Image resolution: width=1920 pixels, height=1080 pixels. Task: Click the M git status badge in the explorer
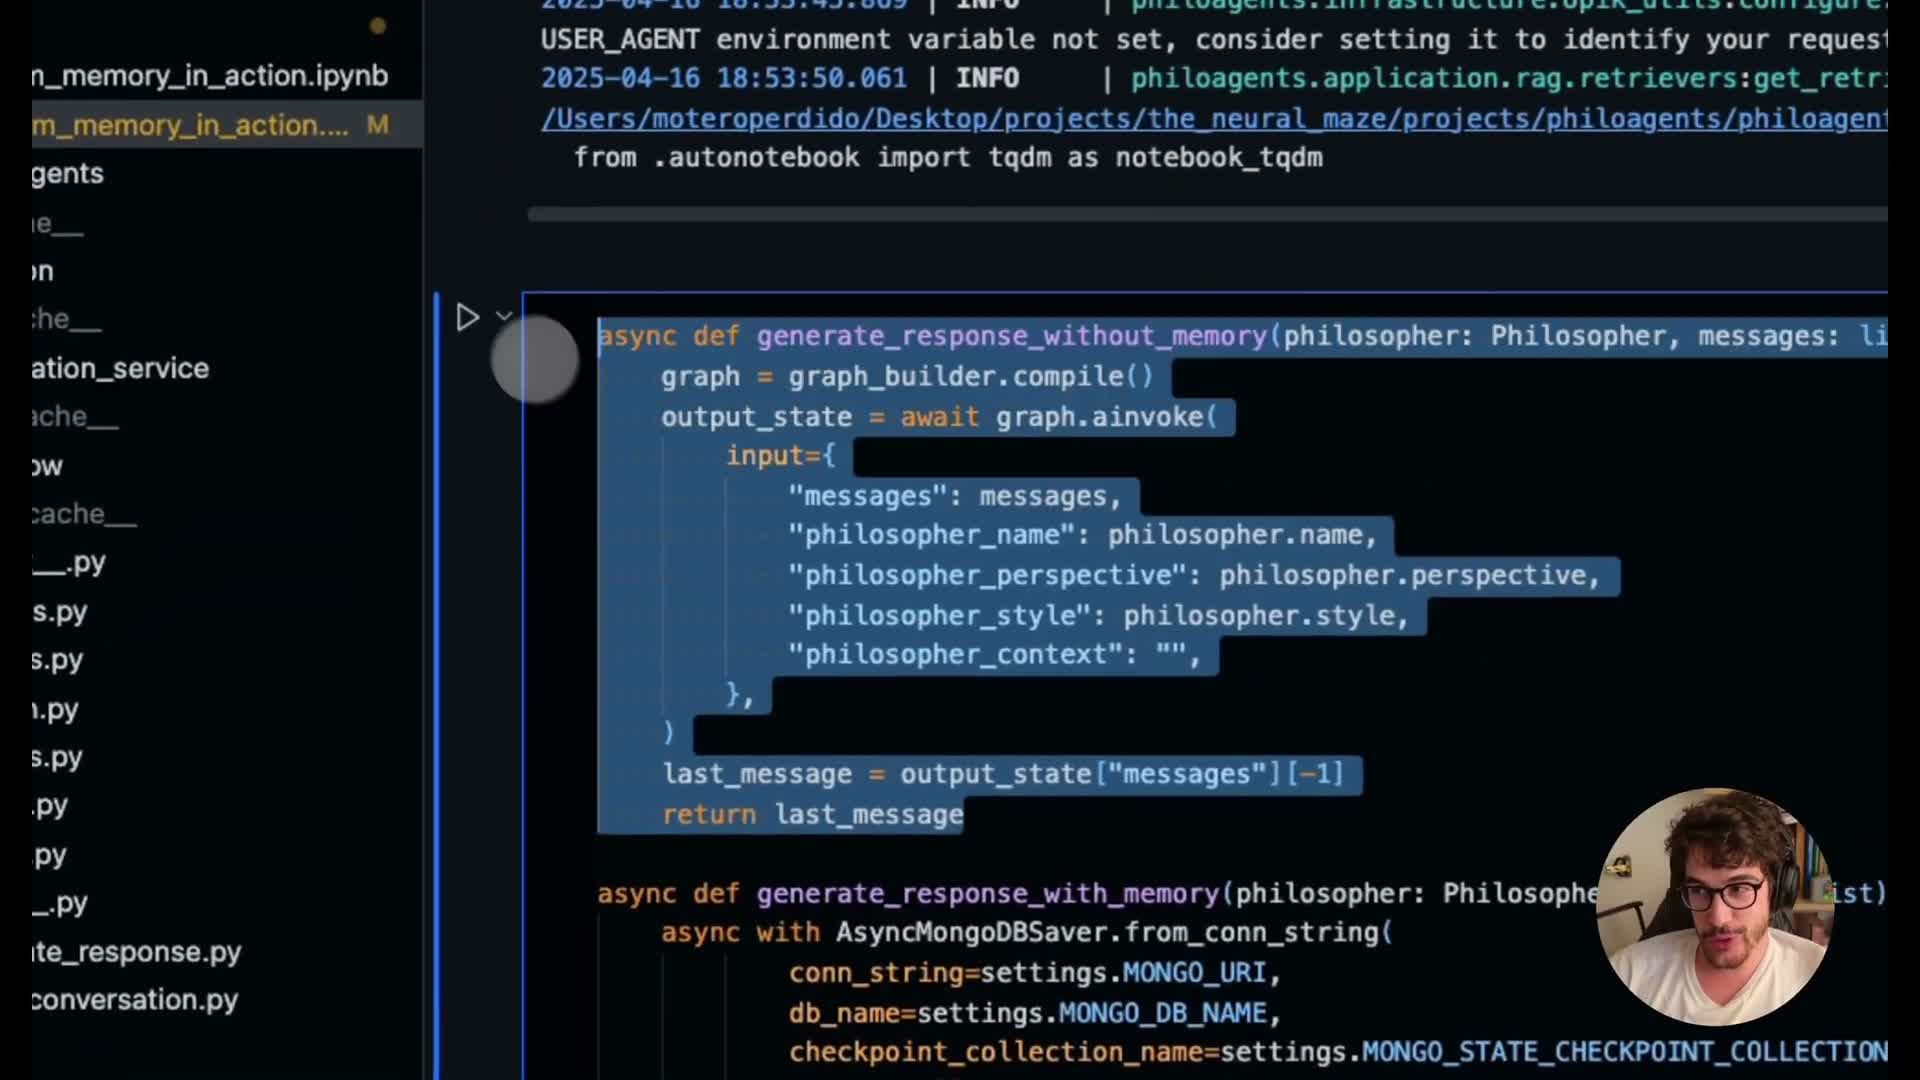(x=377, y=125)
